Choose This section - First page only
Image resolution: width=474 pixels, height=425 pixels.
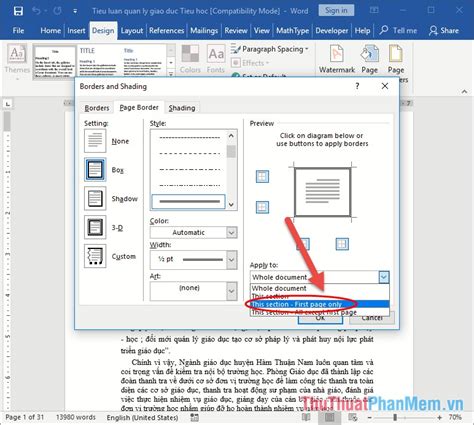(x=319, y=304)
